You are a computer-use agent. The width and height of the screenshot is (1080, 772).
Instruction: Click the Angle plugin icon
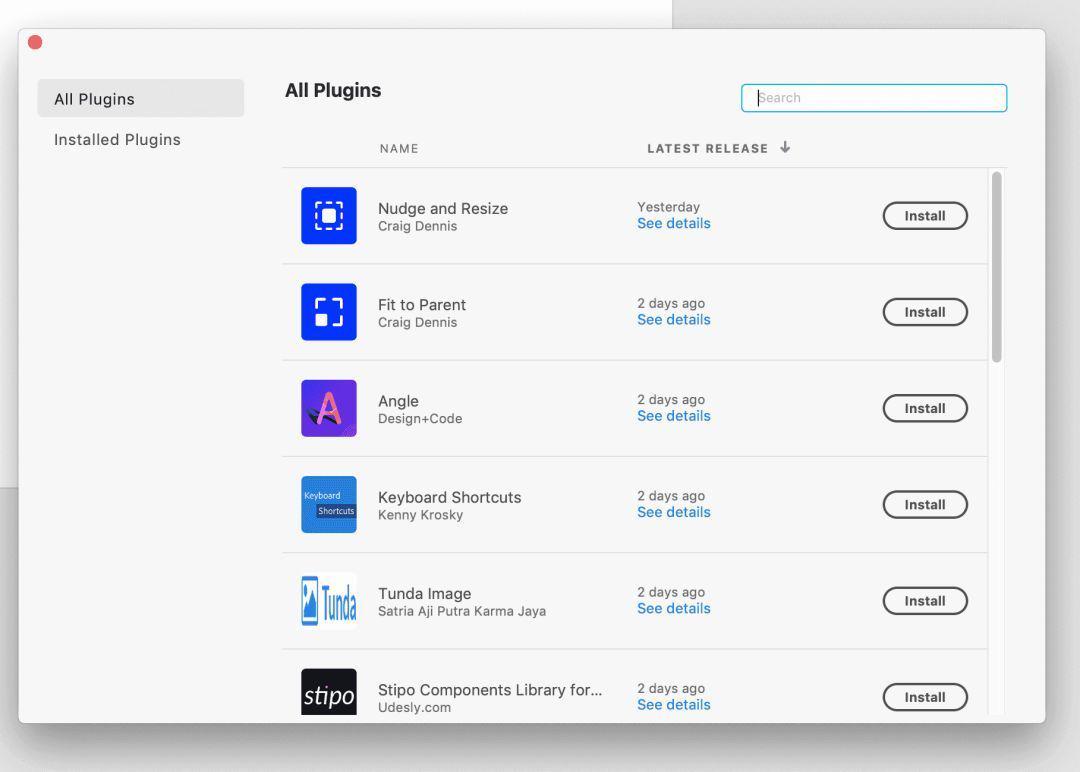coord(329,408)
